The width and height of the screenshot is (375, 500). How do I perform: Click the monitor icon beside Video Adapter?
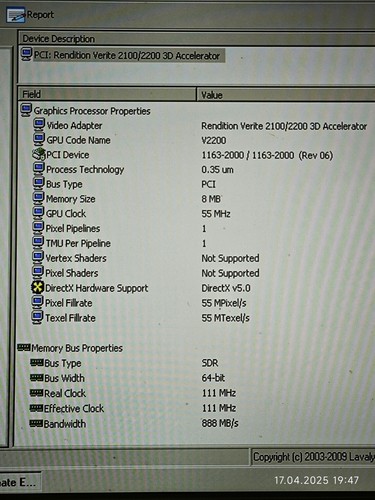point(39,125)
